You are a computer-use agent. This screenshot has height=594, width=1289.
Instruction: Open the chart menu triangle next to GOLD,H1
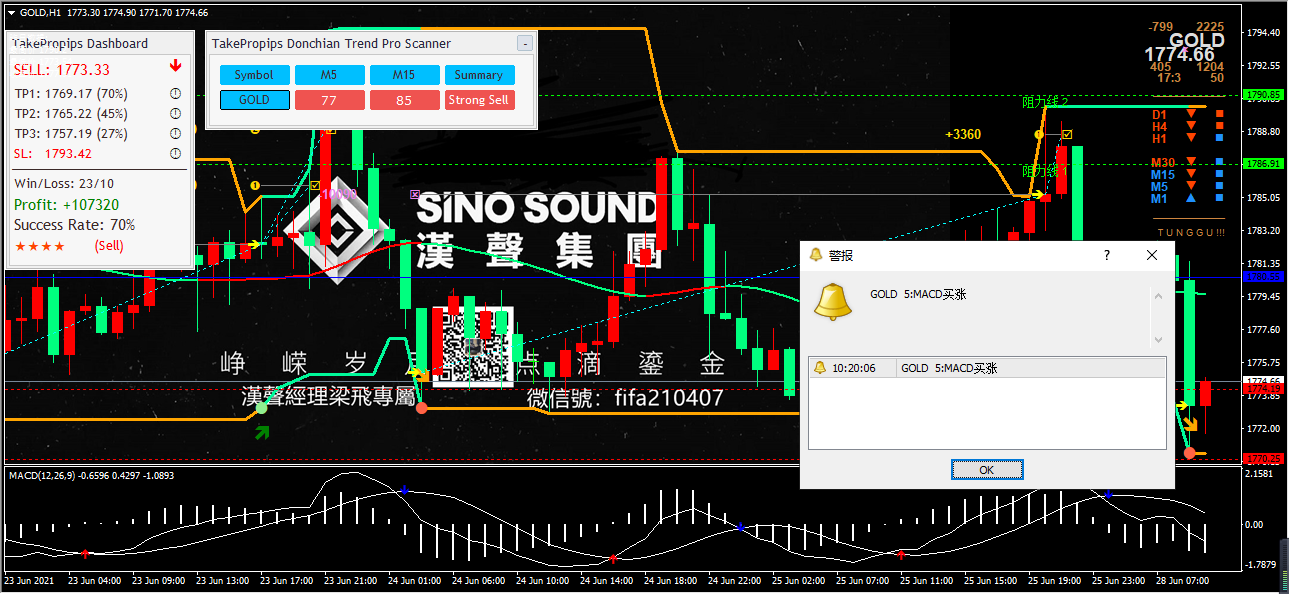[x=11, y=12]
